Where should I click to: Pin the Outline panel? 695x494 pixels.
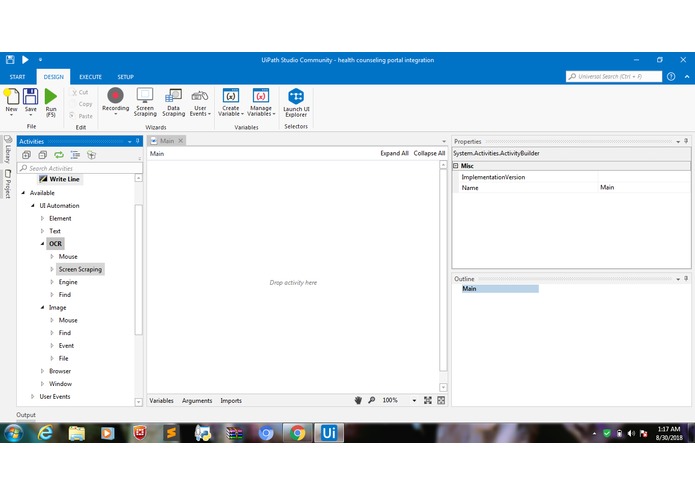pos(686,278)
